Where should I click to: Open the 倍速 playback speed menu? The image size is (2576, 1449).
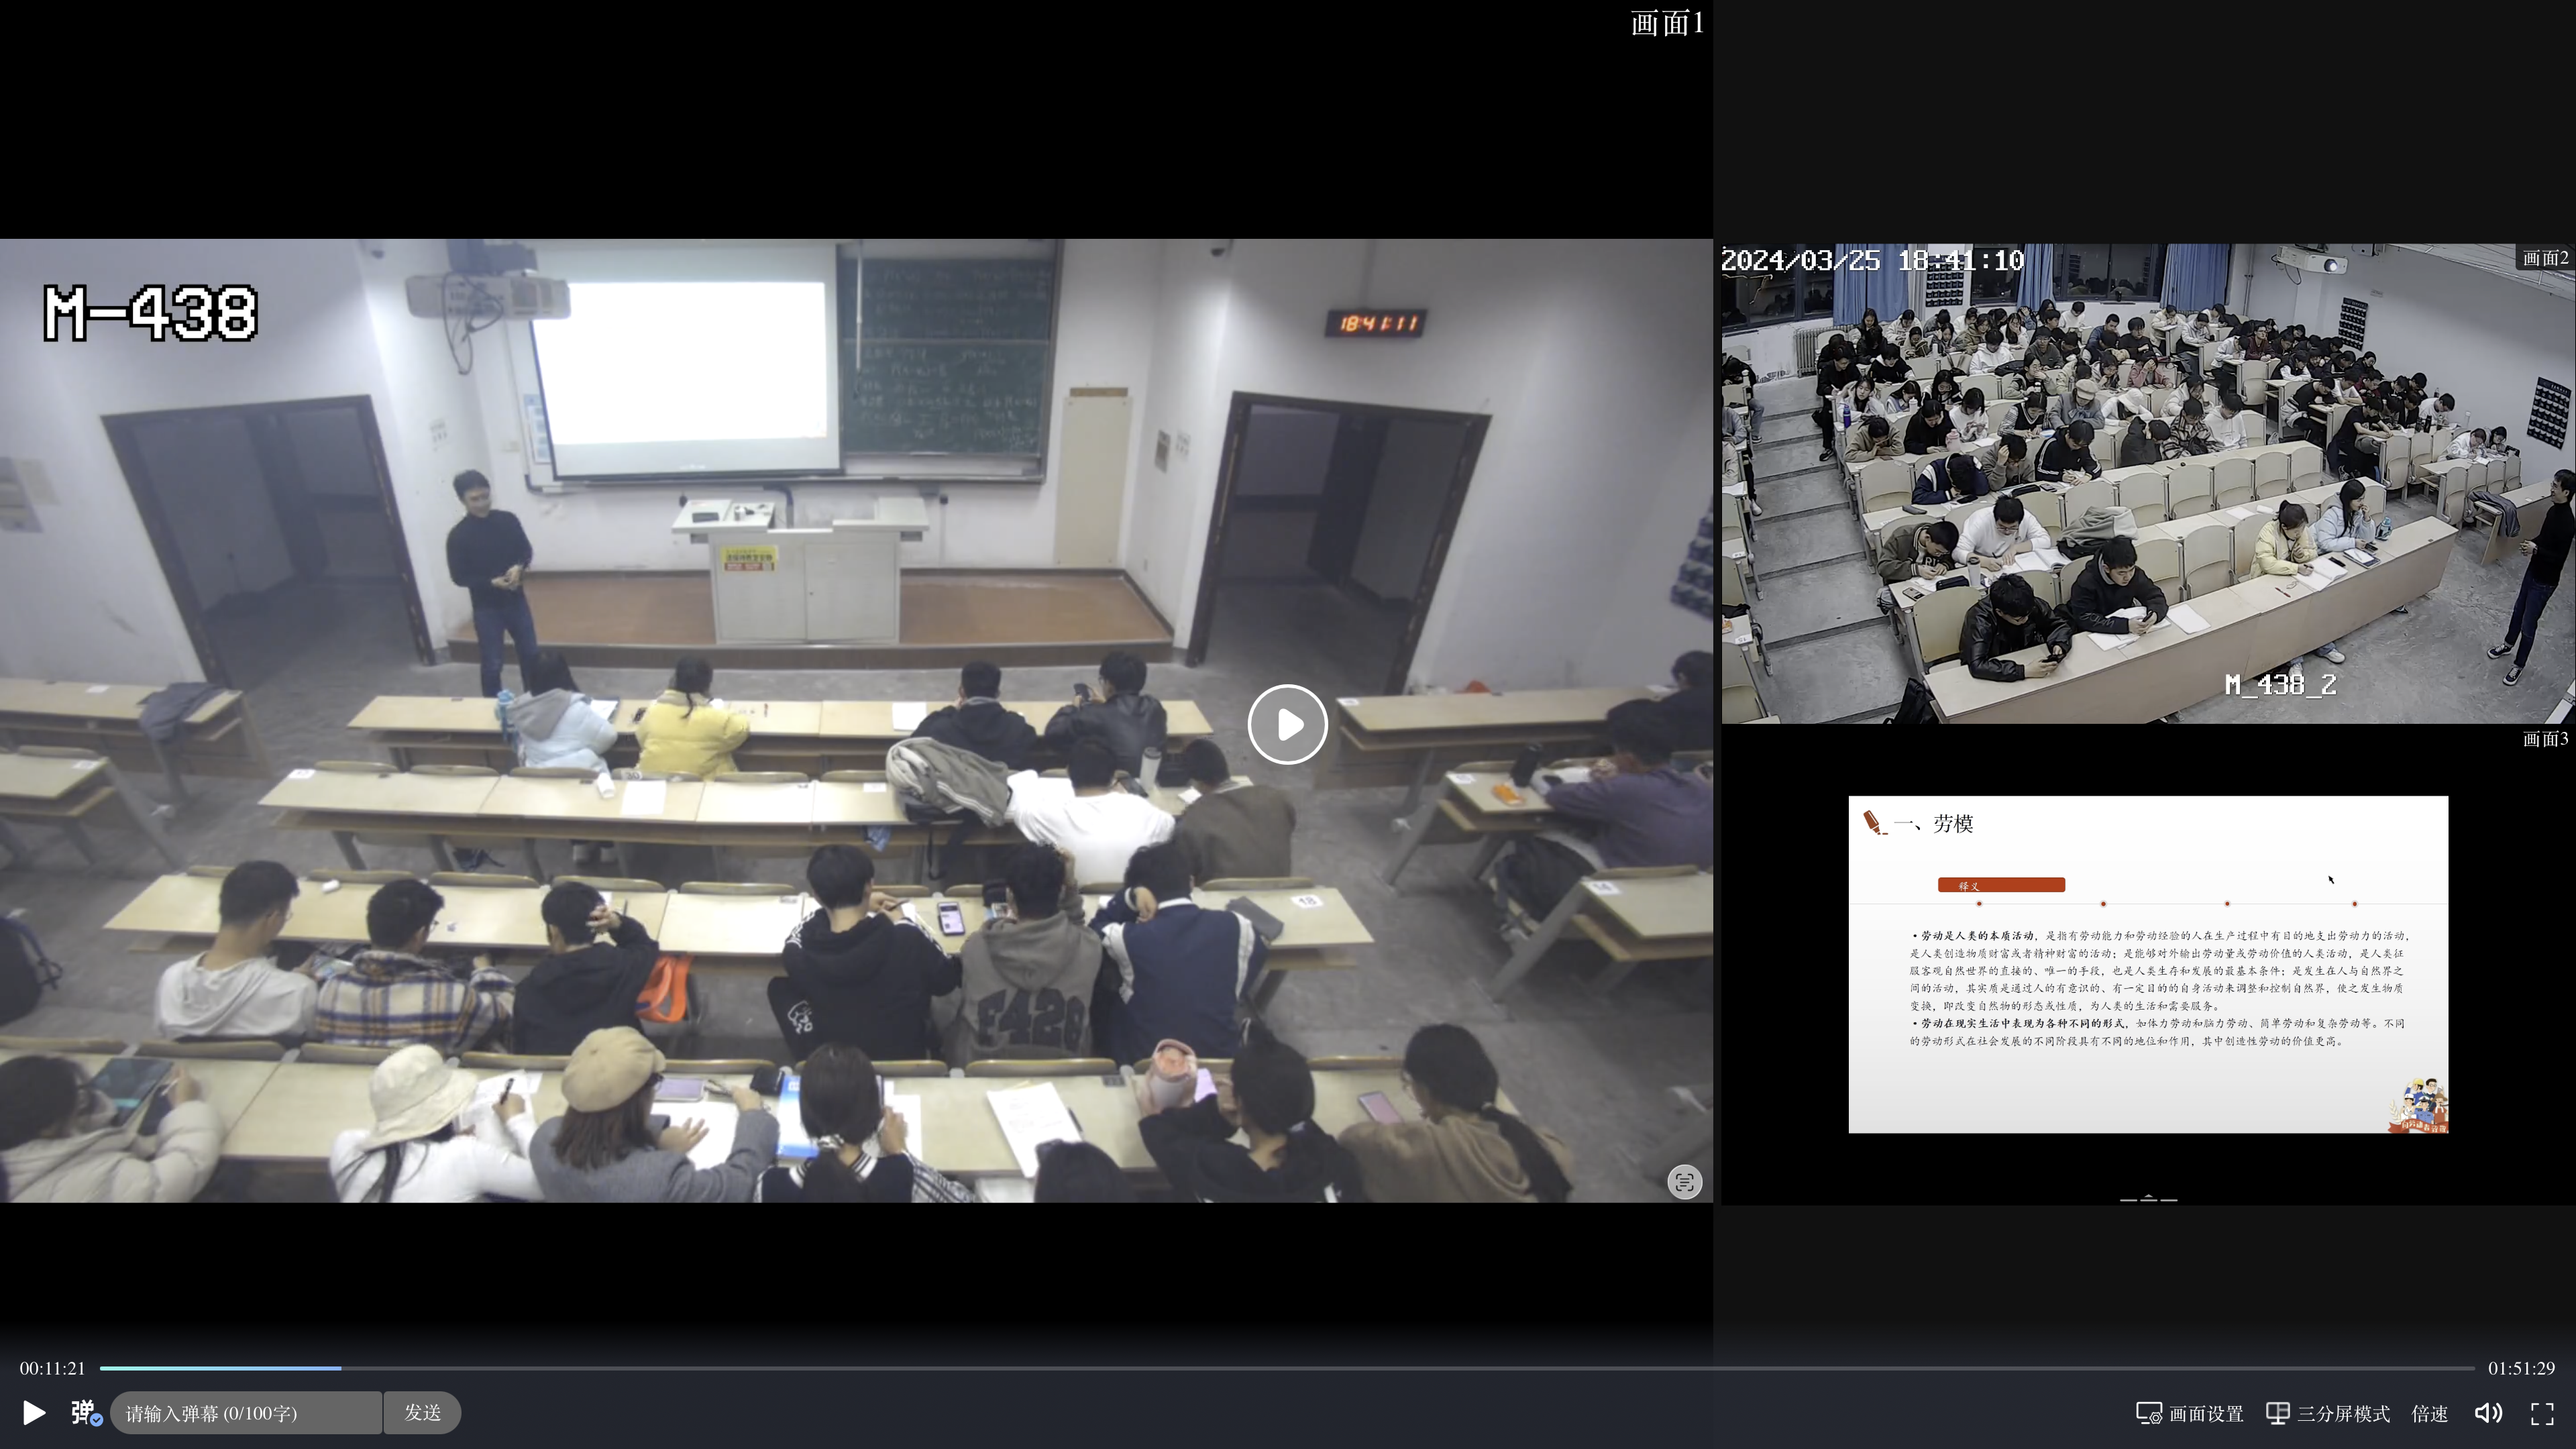pyautogui.click(x=2429, y=1413)
